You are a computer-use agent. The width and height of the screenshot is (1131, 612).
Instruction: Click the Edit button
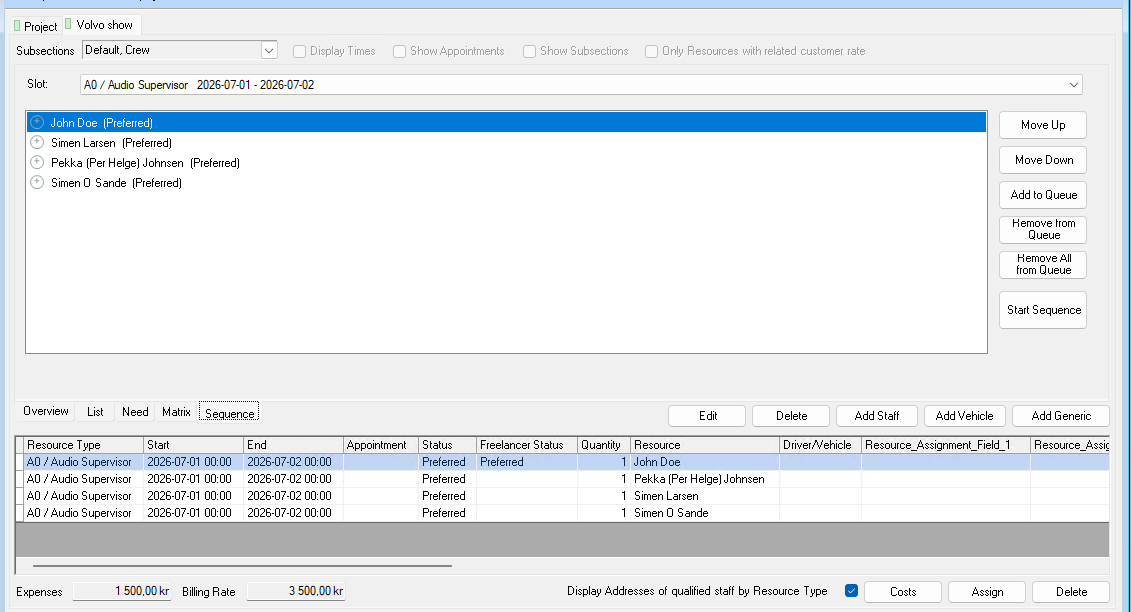(708, 416)
